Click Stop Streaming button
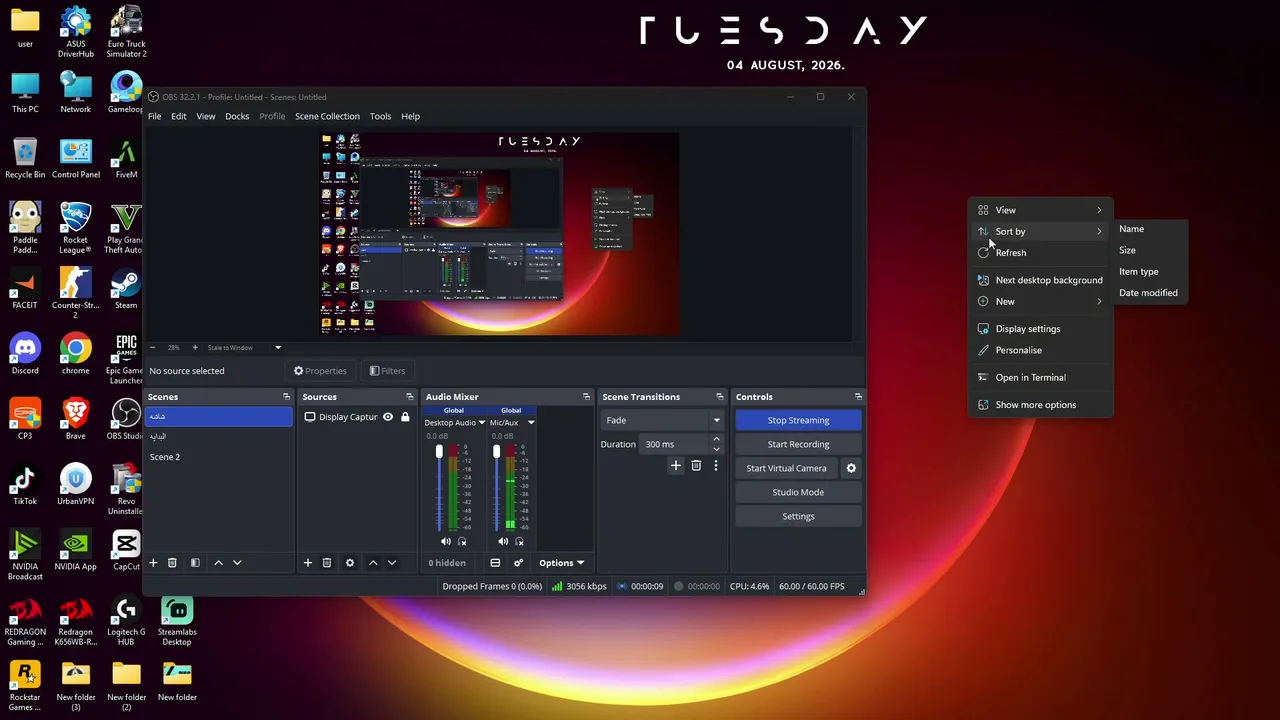 pos(798,420)
